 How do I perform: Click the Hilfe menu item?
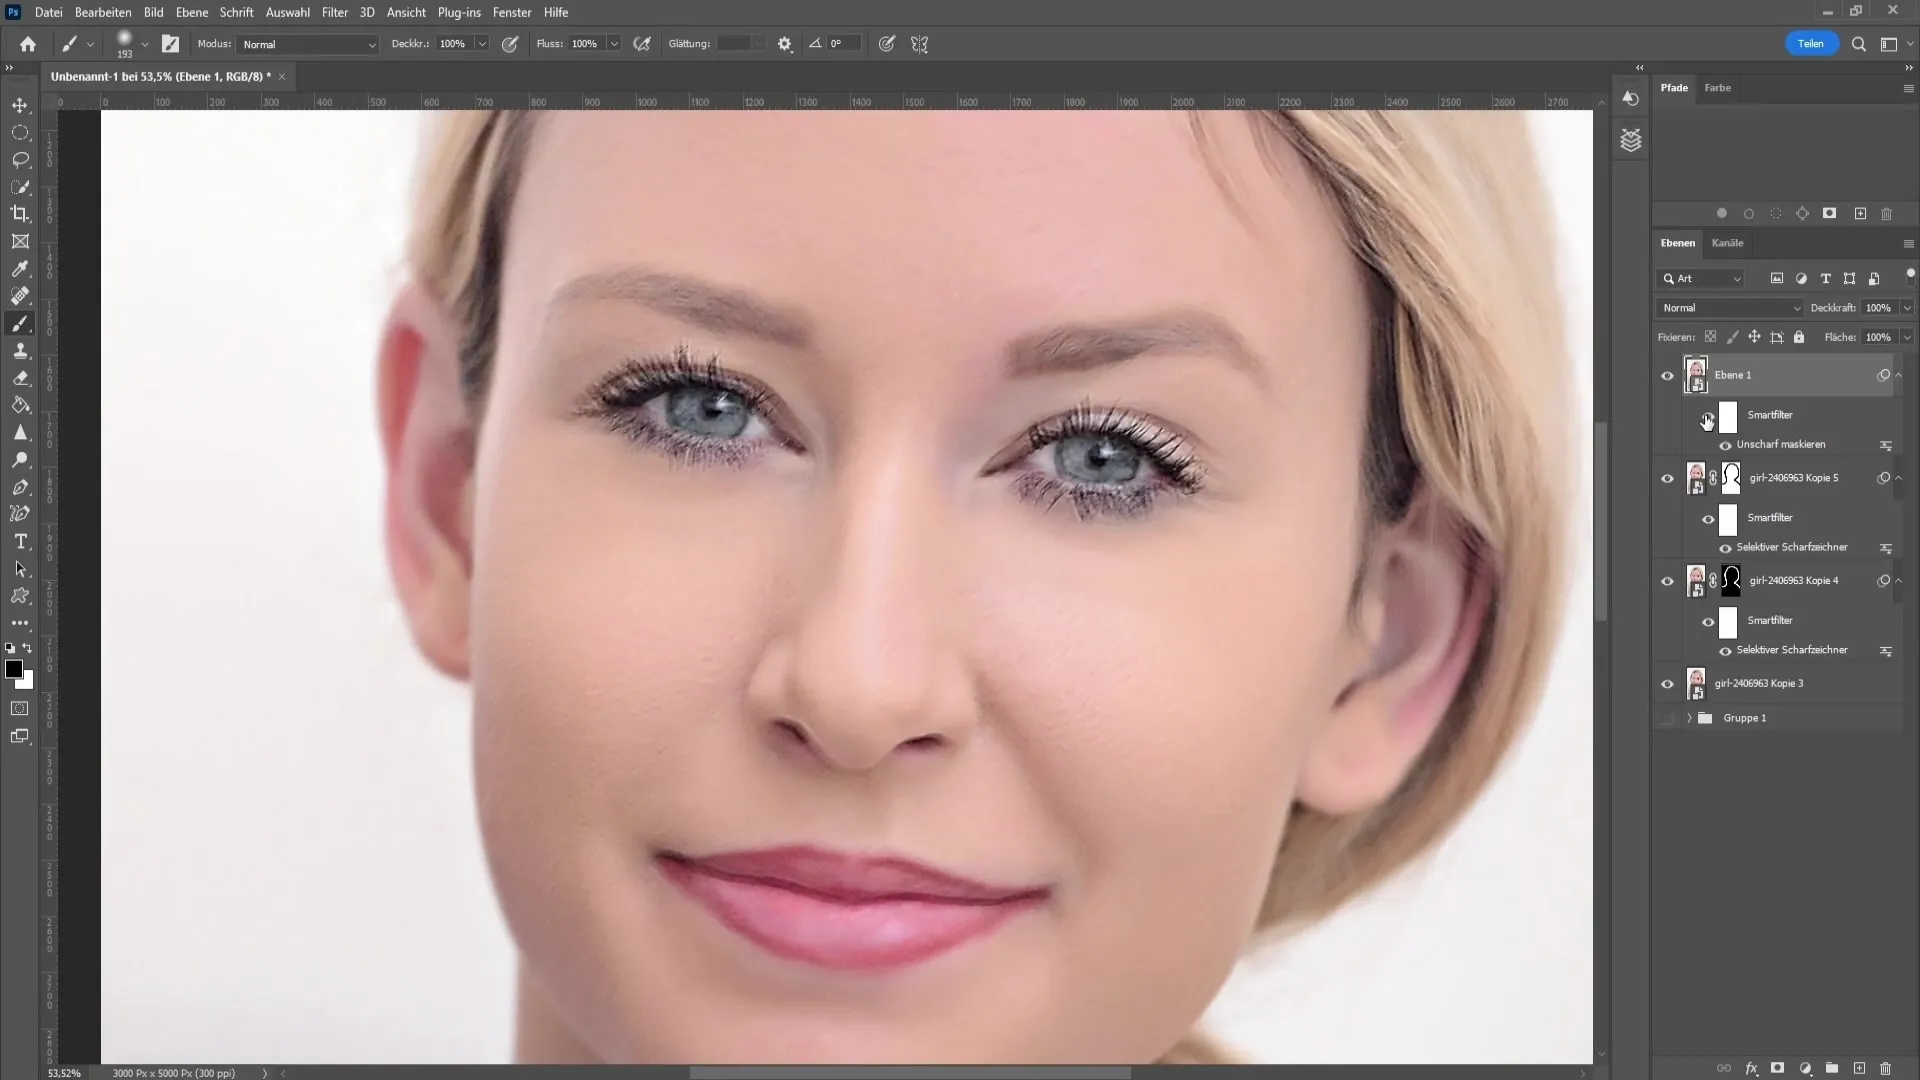click(555, 12)
